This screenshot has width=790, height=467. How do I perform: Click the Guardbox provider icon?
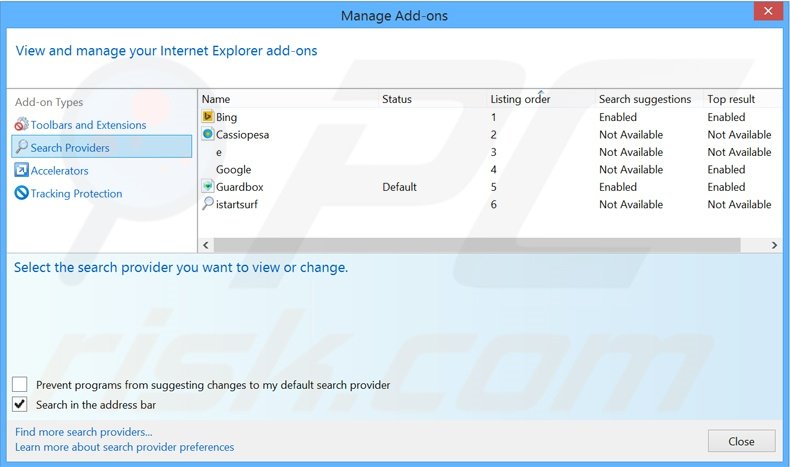[208, 187]
